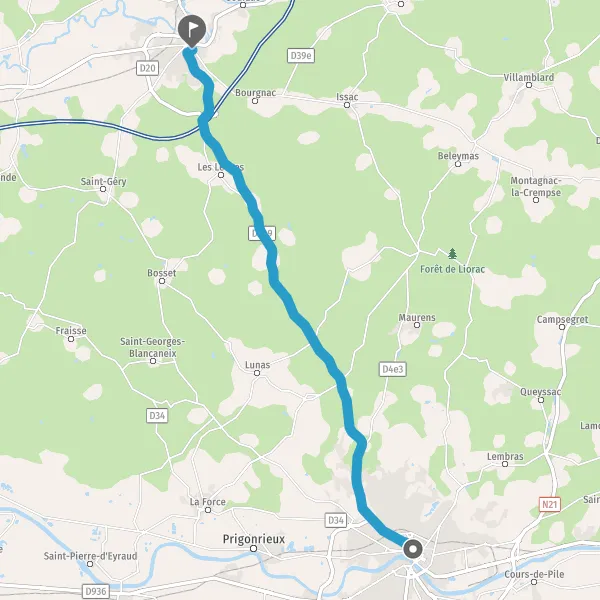
Task: Select the D20 road shield
Action: coord(147,68)
